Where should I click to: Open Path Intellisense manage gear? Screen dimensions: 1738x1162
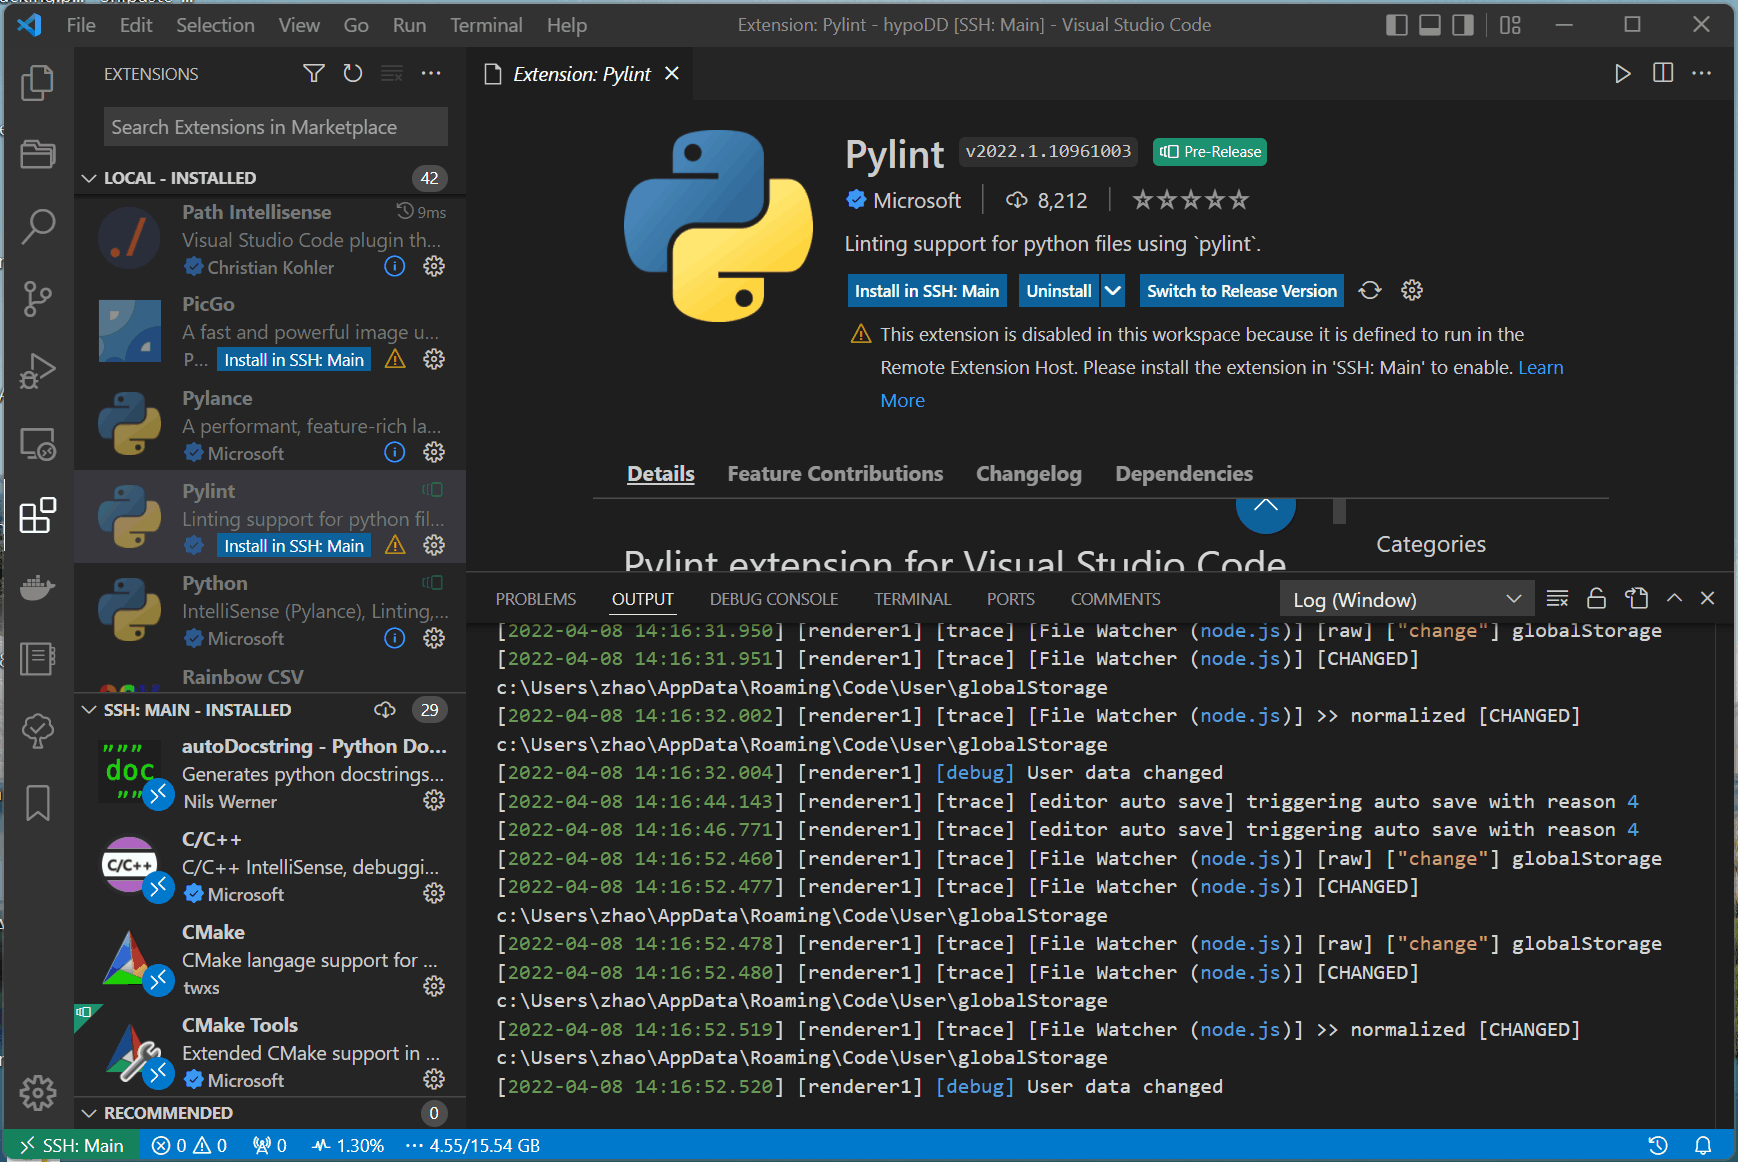pos(434,266)
